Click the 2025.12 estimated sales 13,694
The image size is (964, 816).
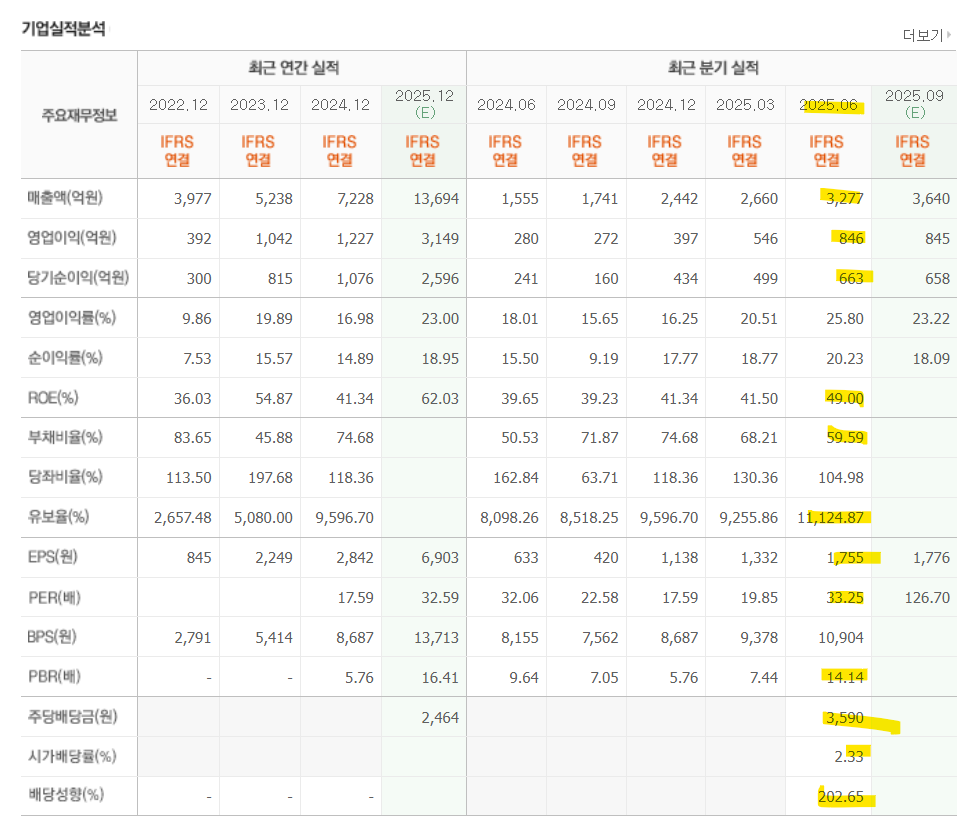436,199
